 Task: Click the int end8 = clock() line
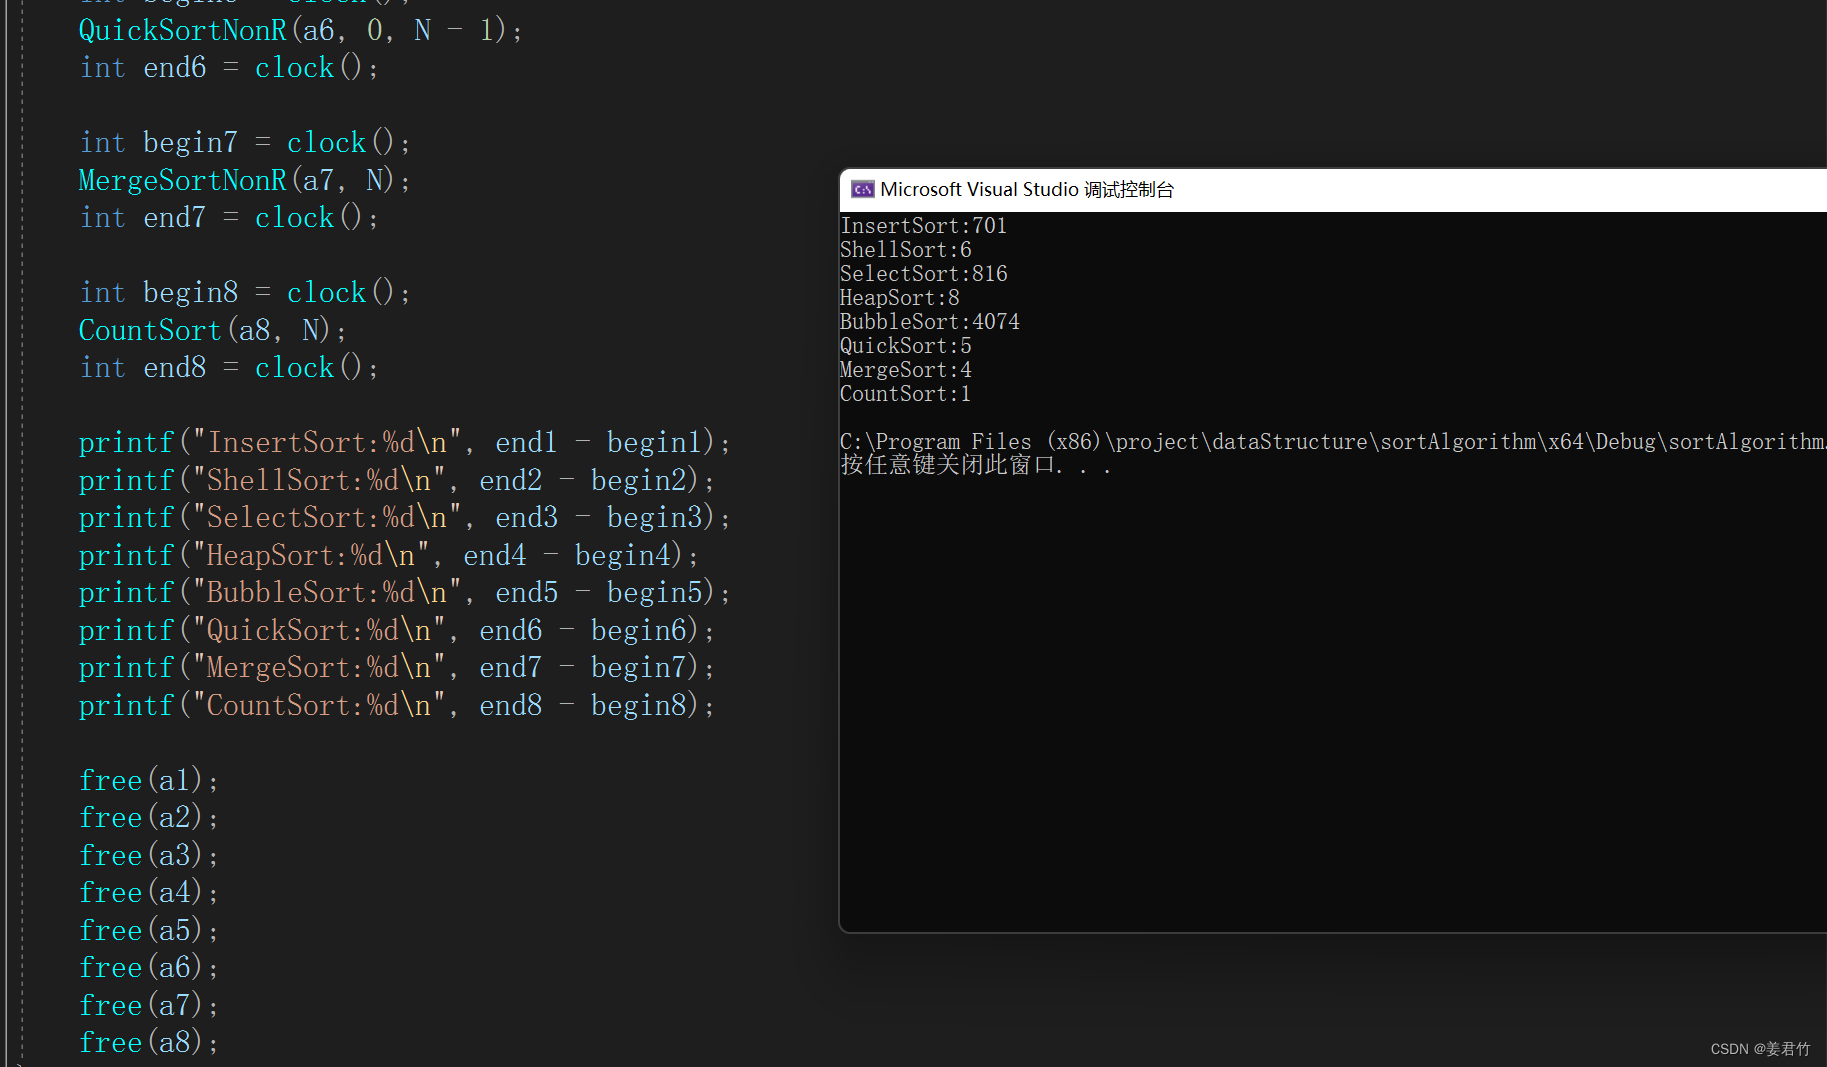229,368
